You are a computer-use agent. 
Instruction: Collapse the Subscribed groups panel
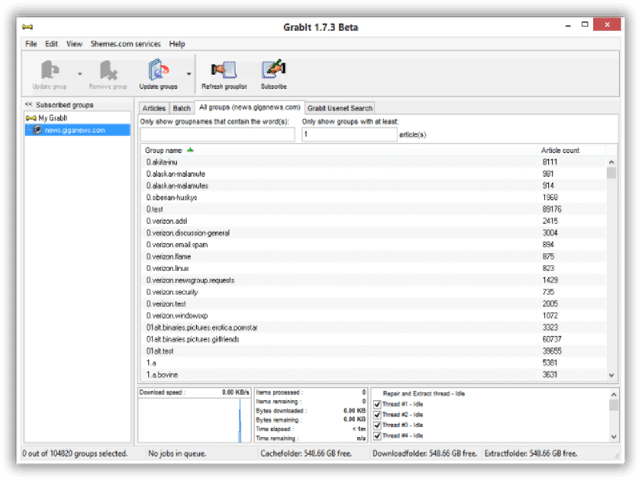click(x=28, y=104)
